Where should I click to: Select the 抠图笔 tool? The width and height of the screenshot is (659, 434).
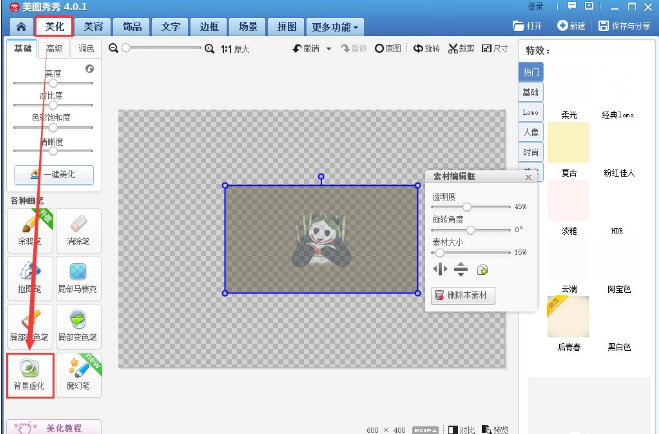coord(30,278)
